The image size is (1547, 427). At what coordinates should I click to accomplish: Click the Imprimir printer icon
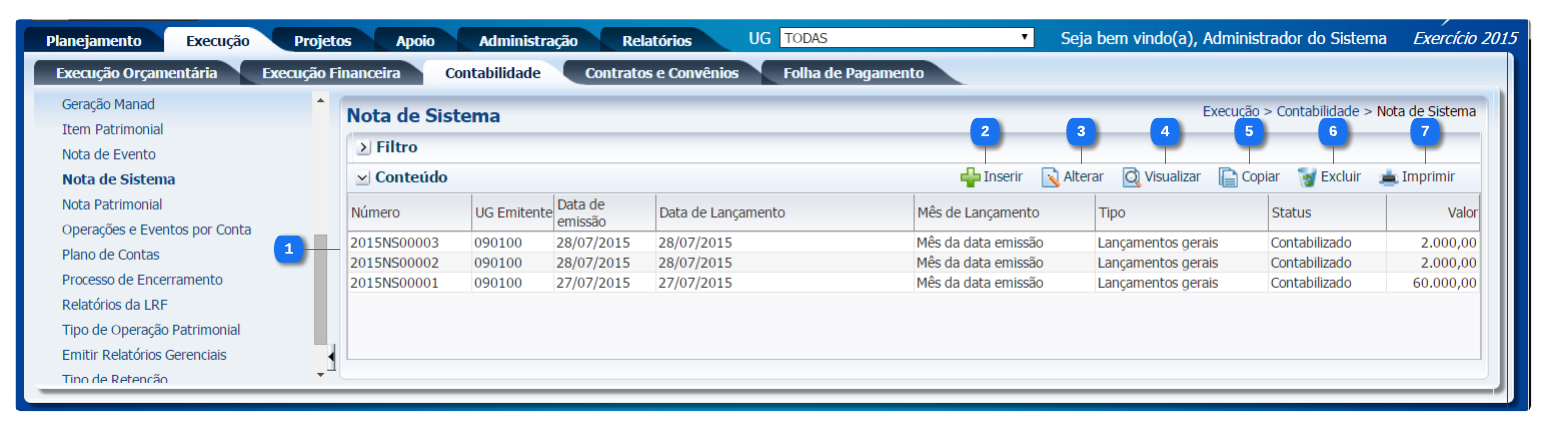pos(1388,177)
